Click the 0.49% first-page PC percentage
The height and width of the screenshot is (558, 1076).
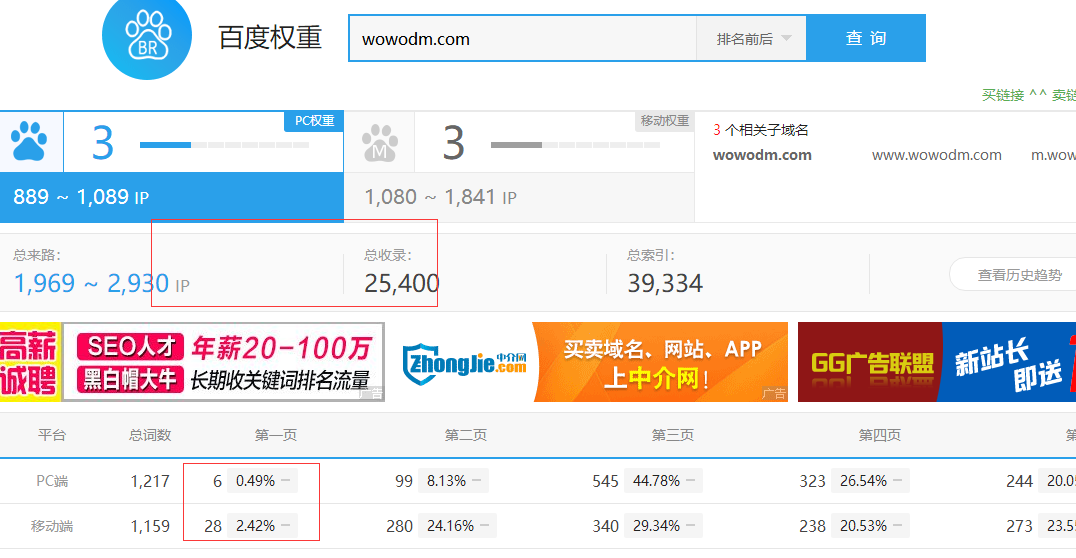pyautogui.click(x=262, y=481)
